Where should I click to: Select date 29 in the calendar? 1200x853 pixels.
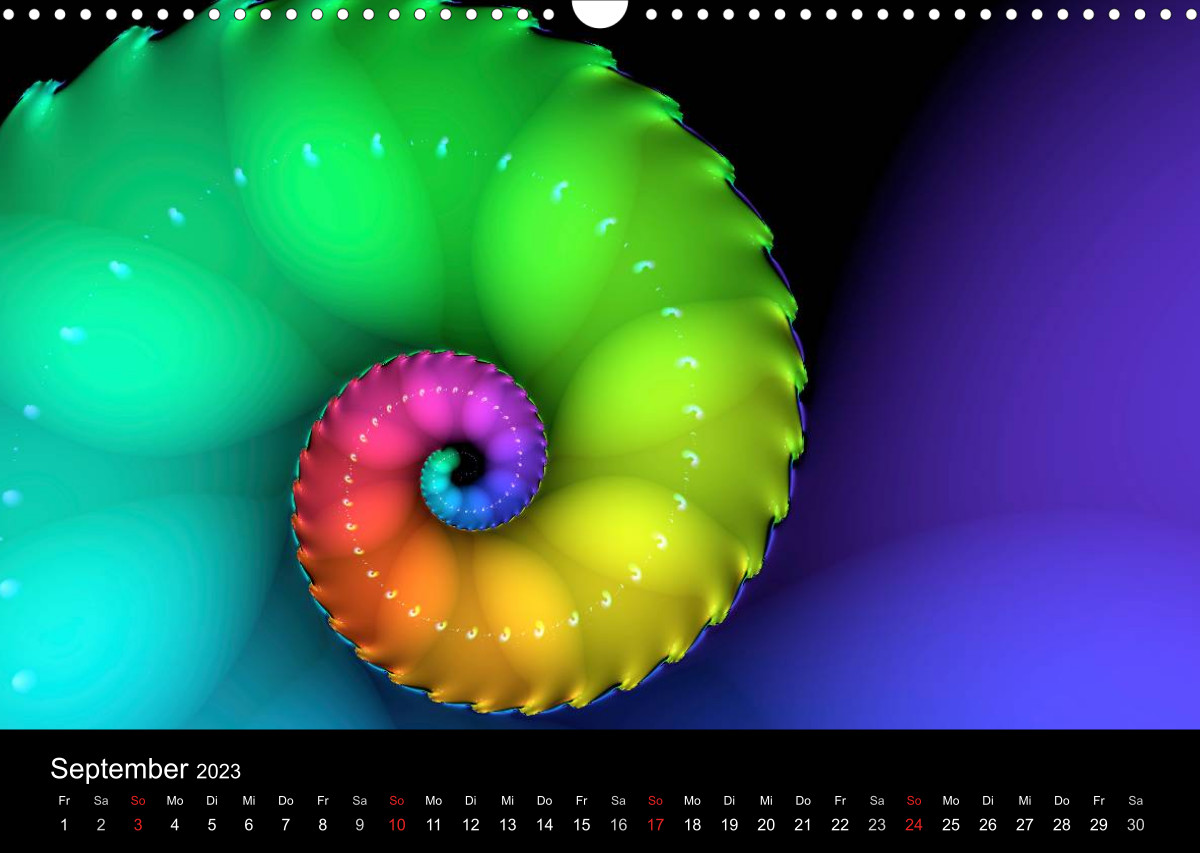pyautogui.click(x=1099, y=825)
